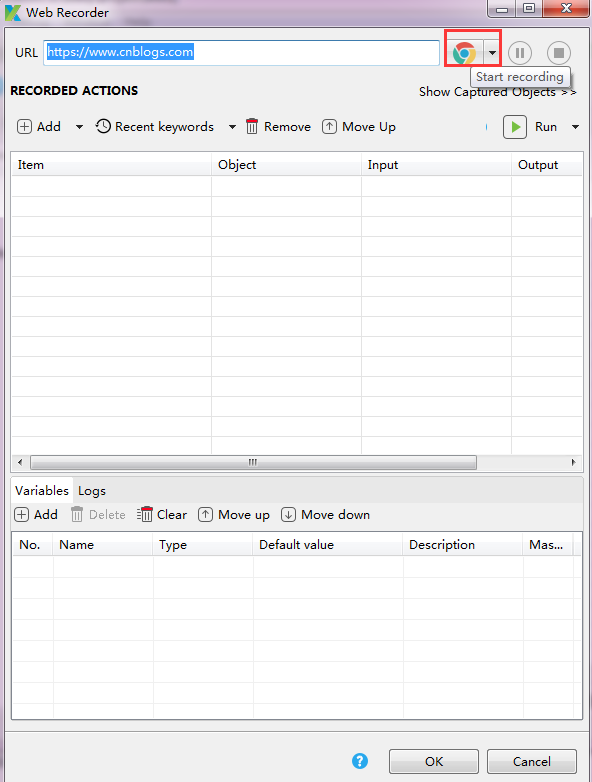Expand the Add actions dropdown arrow
Image resolution: width=592 pixels, height=782 pixels.
[x=79, y=127]
